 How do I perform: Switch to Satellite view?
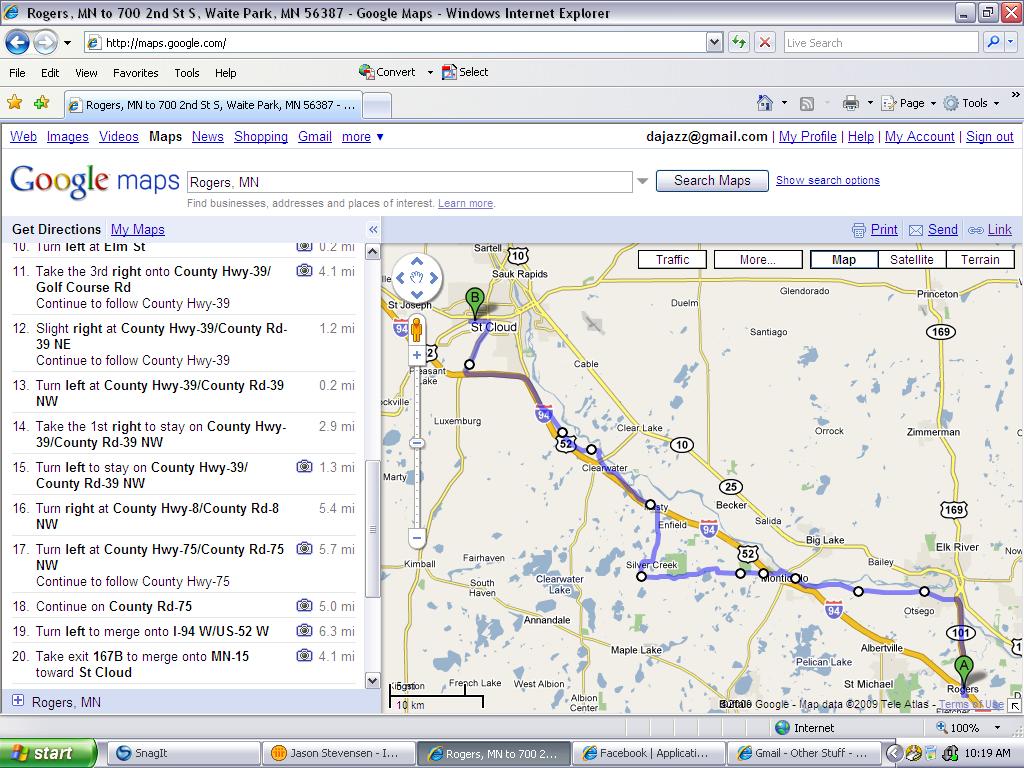tap(911, 259)
